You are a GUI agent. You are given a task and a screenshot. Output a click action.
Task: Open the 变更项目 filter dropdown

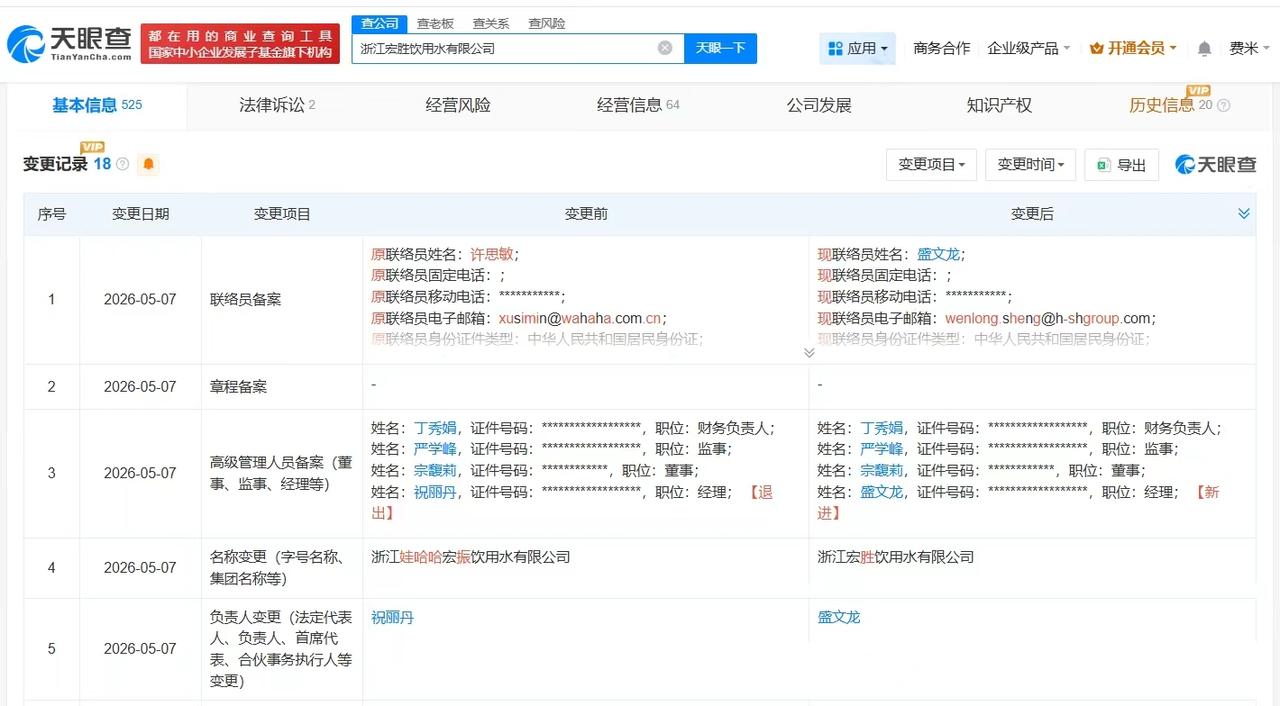point(931,165)
